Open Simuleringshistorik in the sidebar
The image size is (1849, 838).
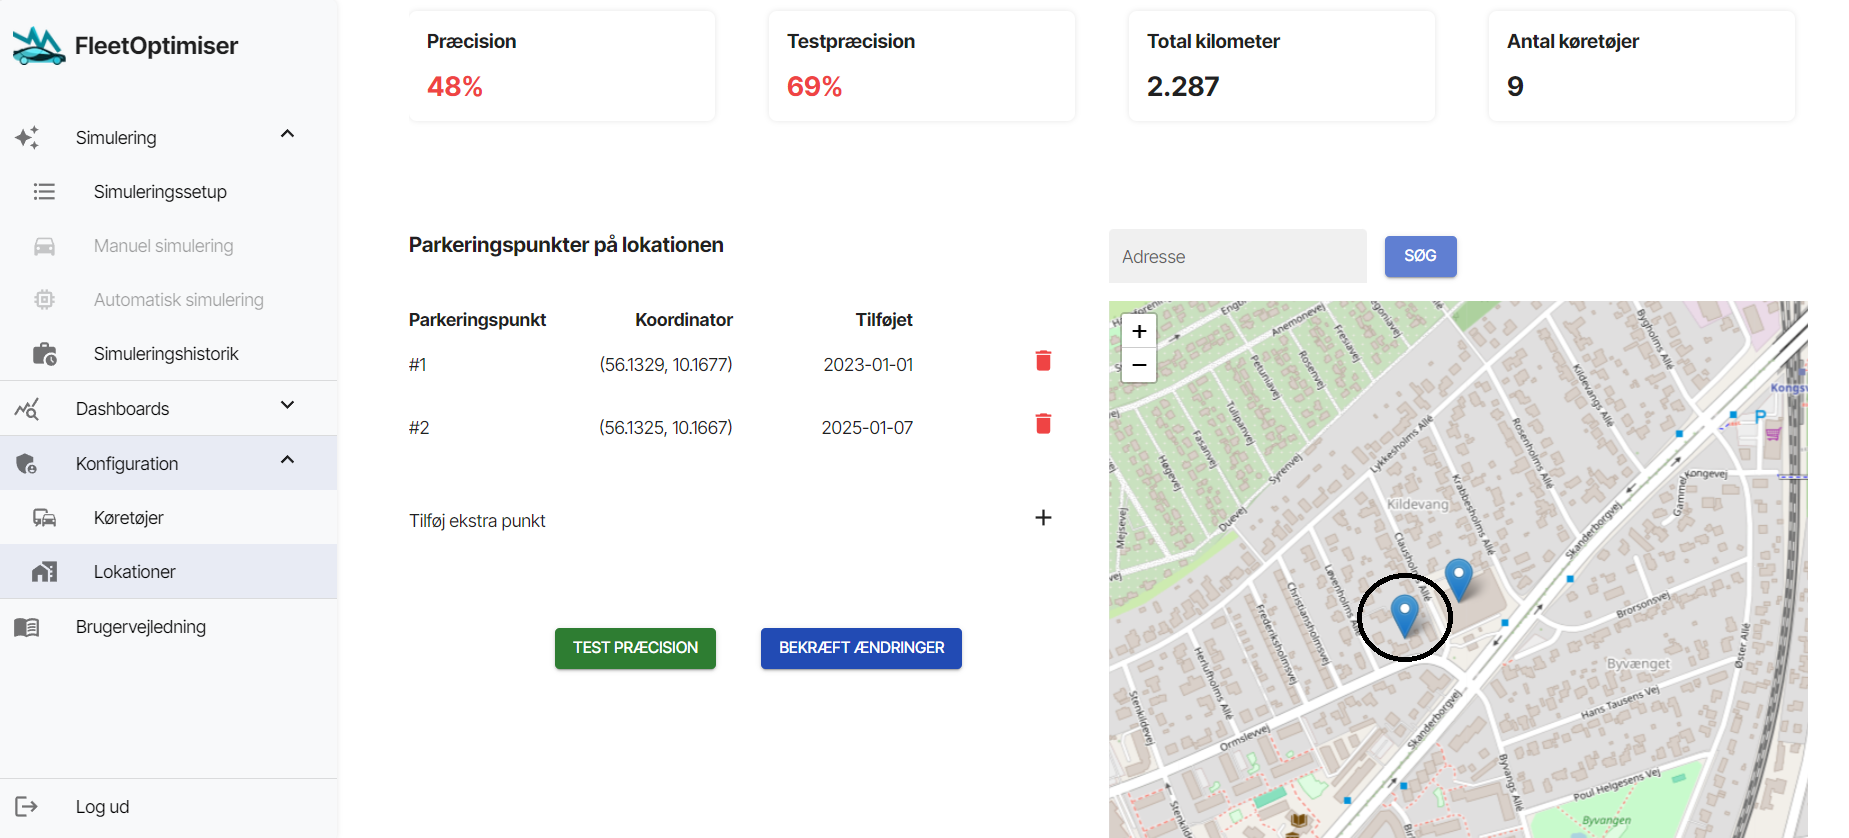coord(166,354)
